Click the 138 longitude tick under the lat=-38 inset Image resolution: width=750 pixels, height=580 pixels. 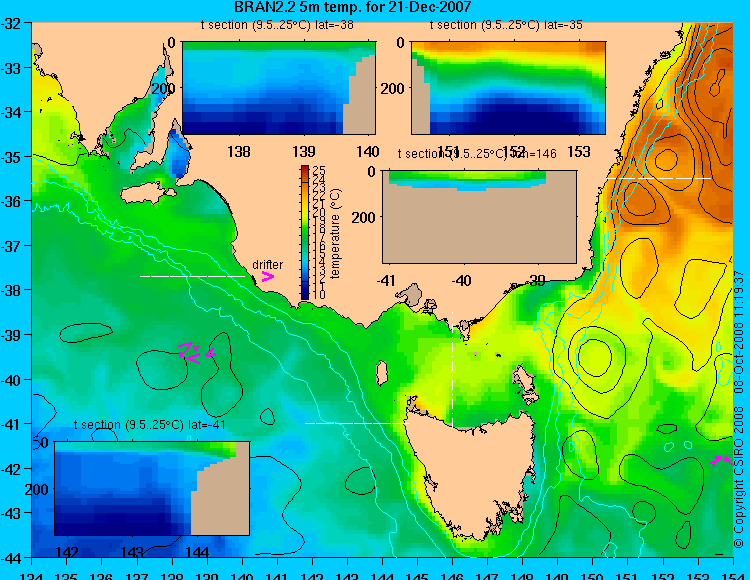[x=238, y=152]
